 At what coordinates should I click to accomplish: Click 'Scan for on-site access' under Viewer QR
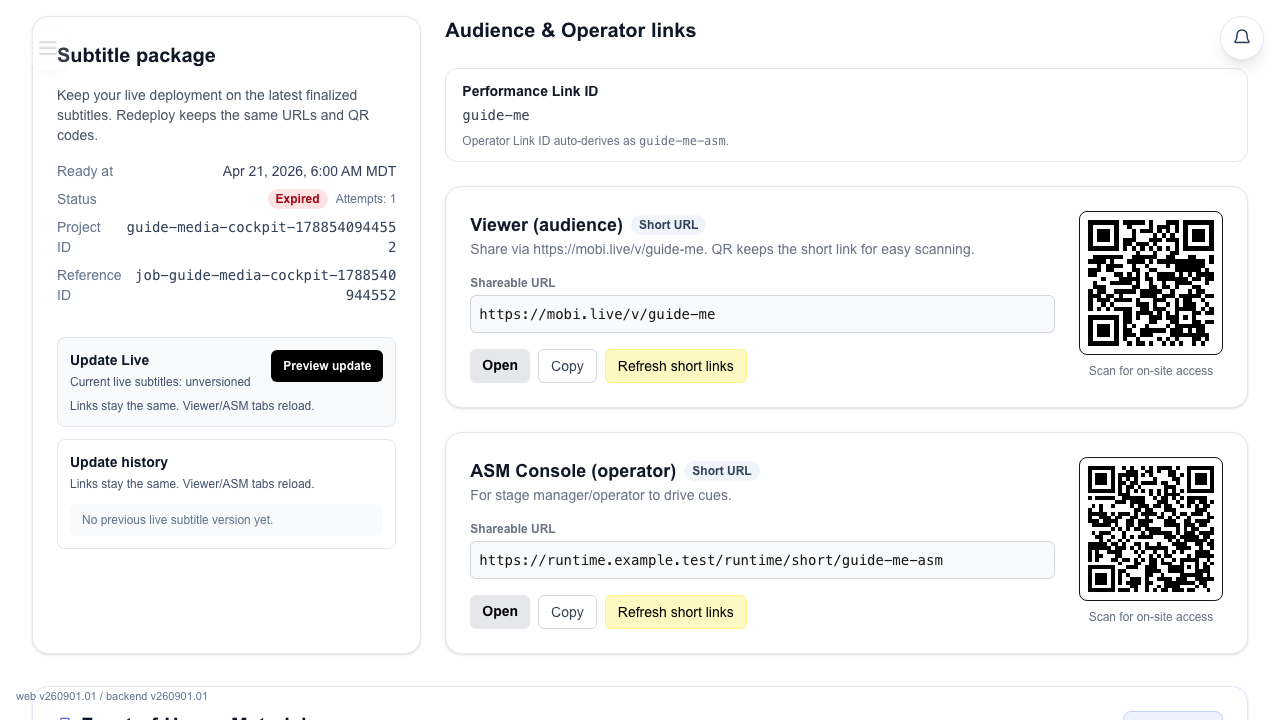(1151, 371)
